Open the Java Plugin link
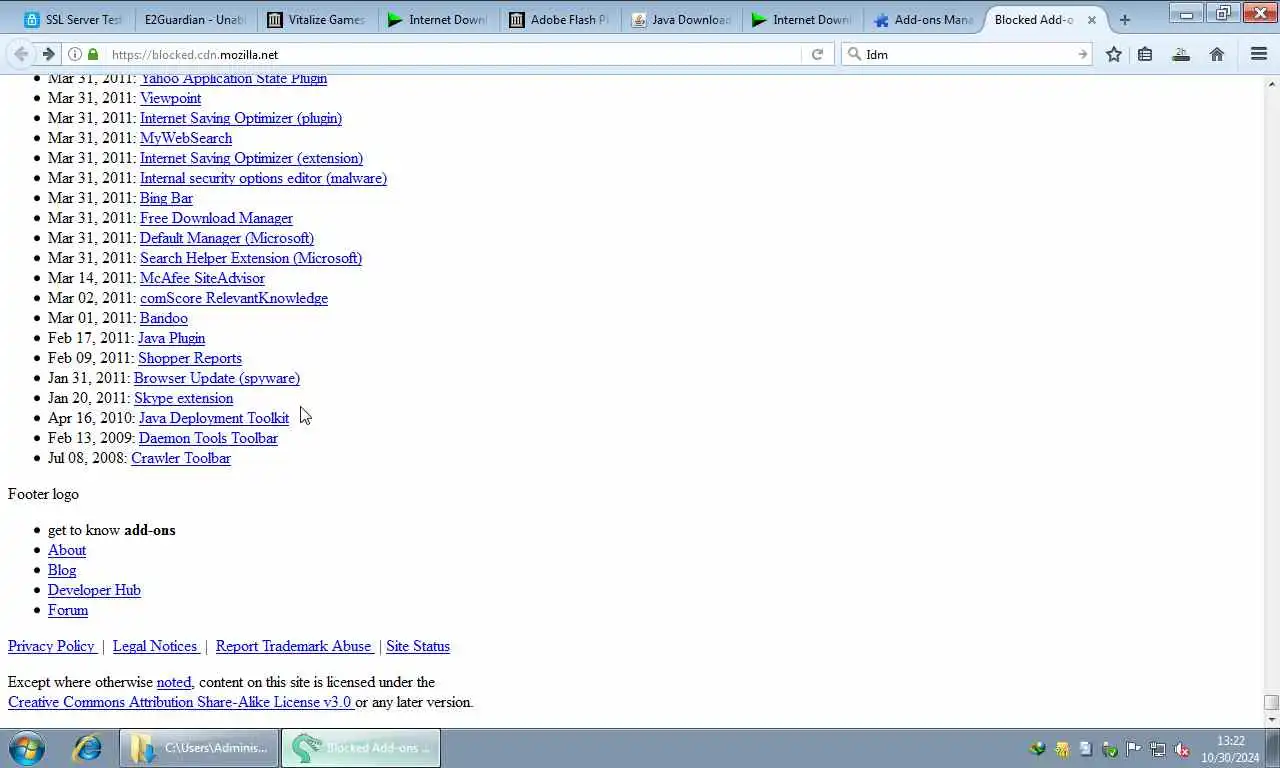Viewport: 1280px width, 768px height. [x=171, y=338]
